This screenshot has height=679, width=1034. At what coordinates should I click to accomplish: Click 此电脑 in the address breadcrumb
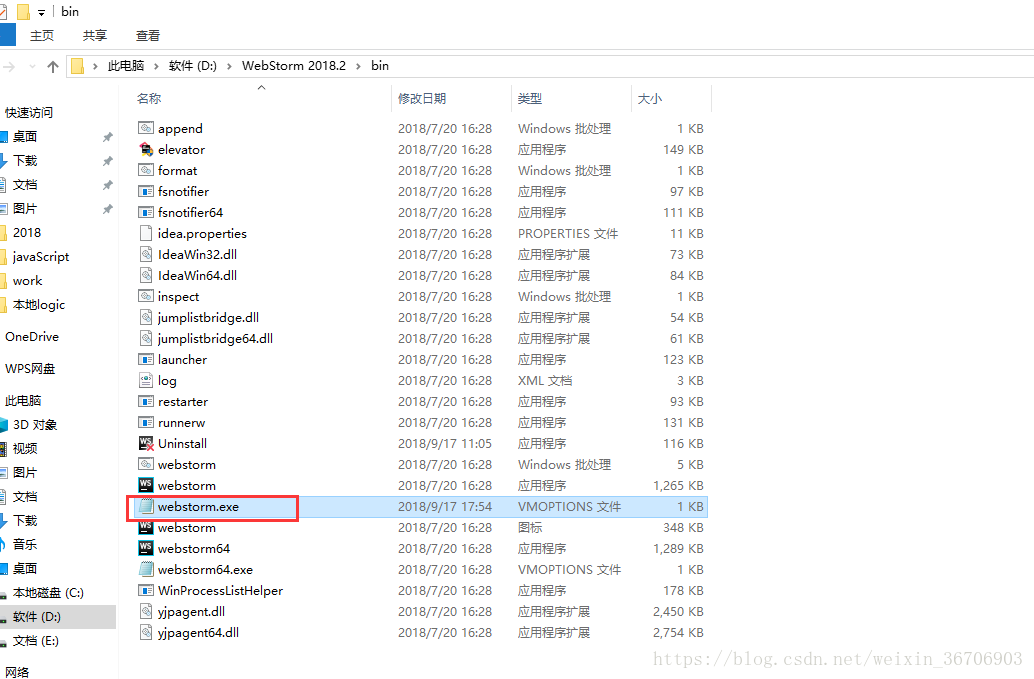[x=126, y=66]
